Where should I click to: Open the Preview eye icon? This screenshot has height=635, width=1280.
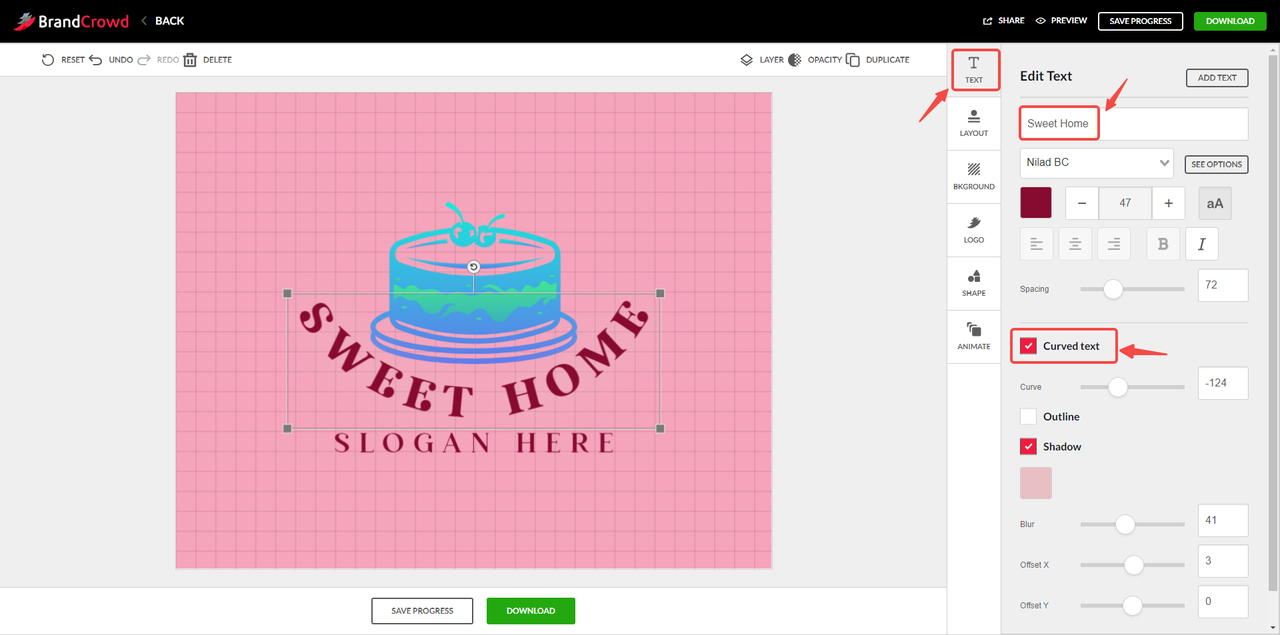click(1040, 21)
